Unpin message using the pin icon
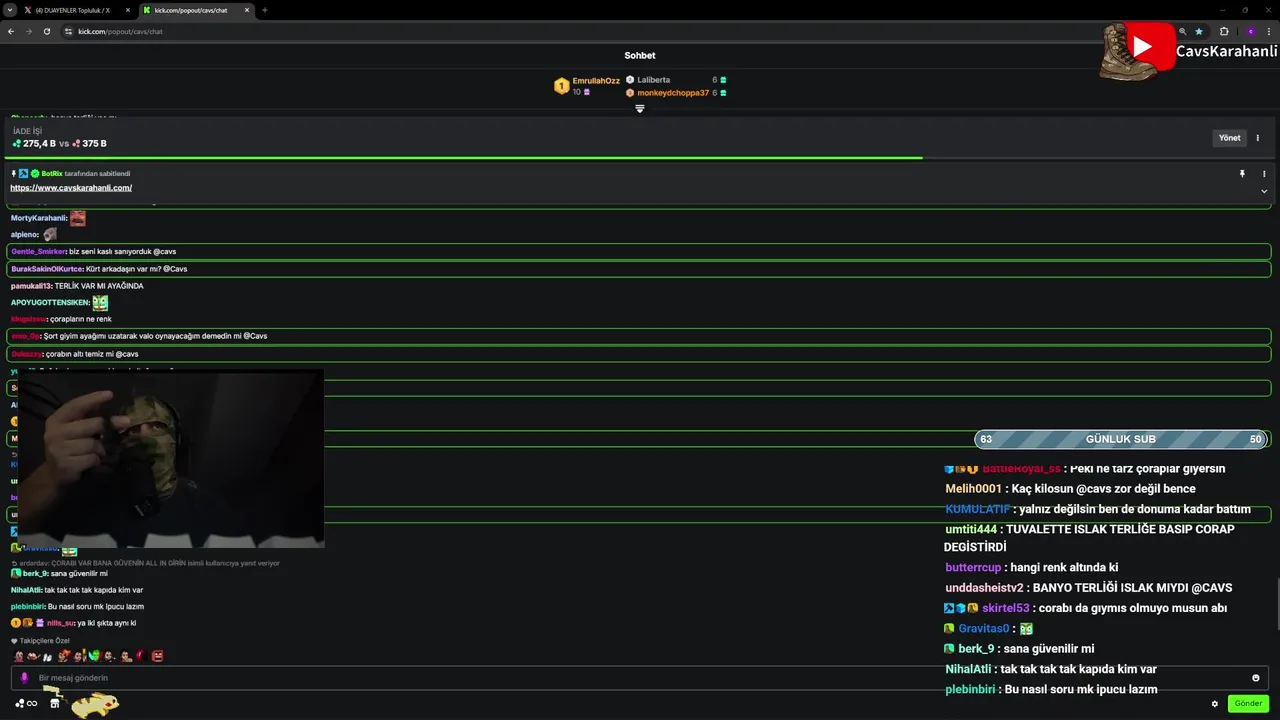 pyautogui.click(x=1242, y=174)
